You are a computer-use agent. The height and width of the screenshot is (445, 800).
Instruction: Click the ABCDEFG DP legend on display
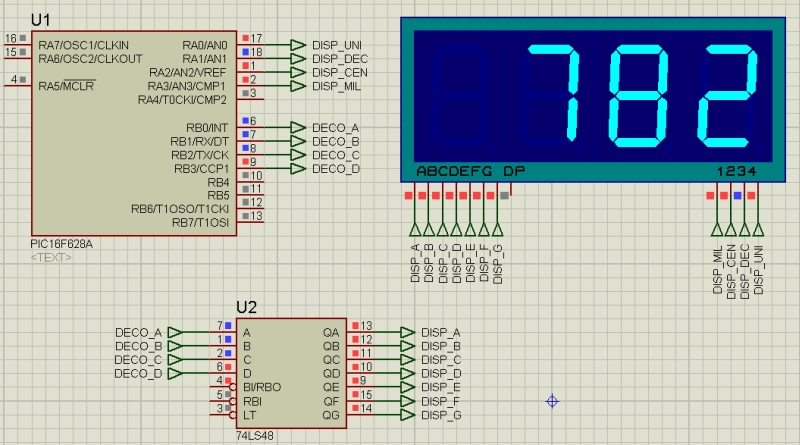click(x=470, y=171)
